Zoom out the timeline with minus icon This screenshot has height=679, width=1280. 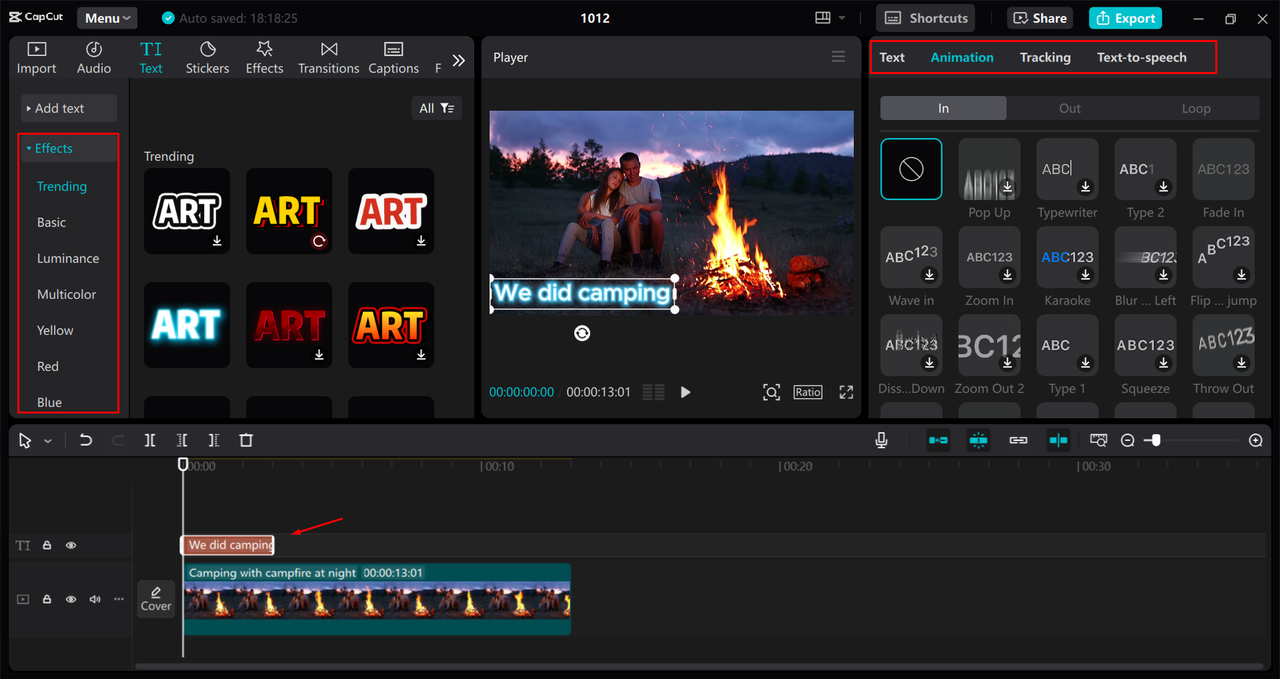[1127, 440]
